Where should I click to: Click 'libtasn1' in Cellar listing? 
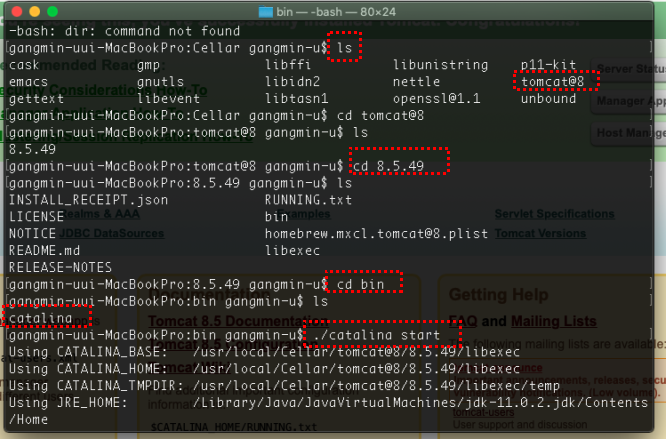point(296,98)
